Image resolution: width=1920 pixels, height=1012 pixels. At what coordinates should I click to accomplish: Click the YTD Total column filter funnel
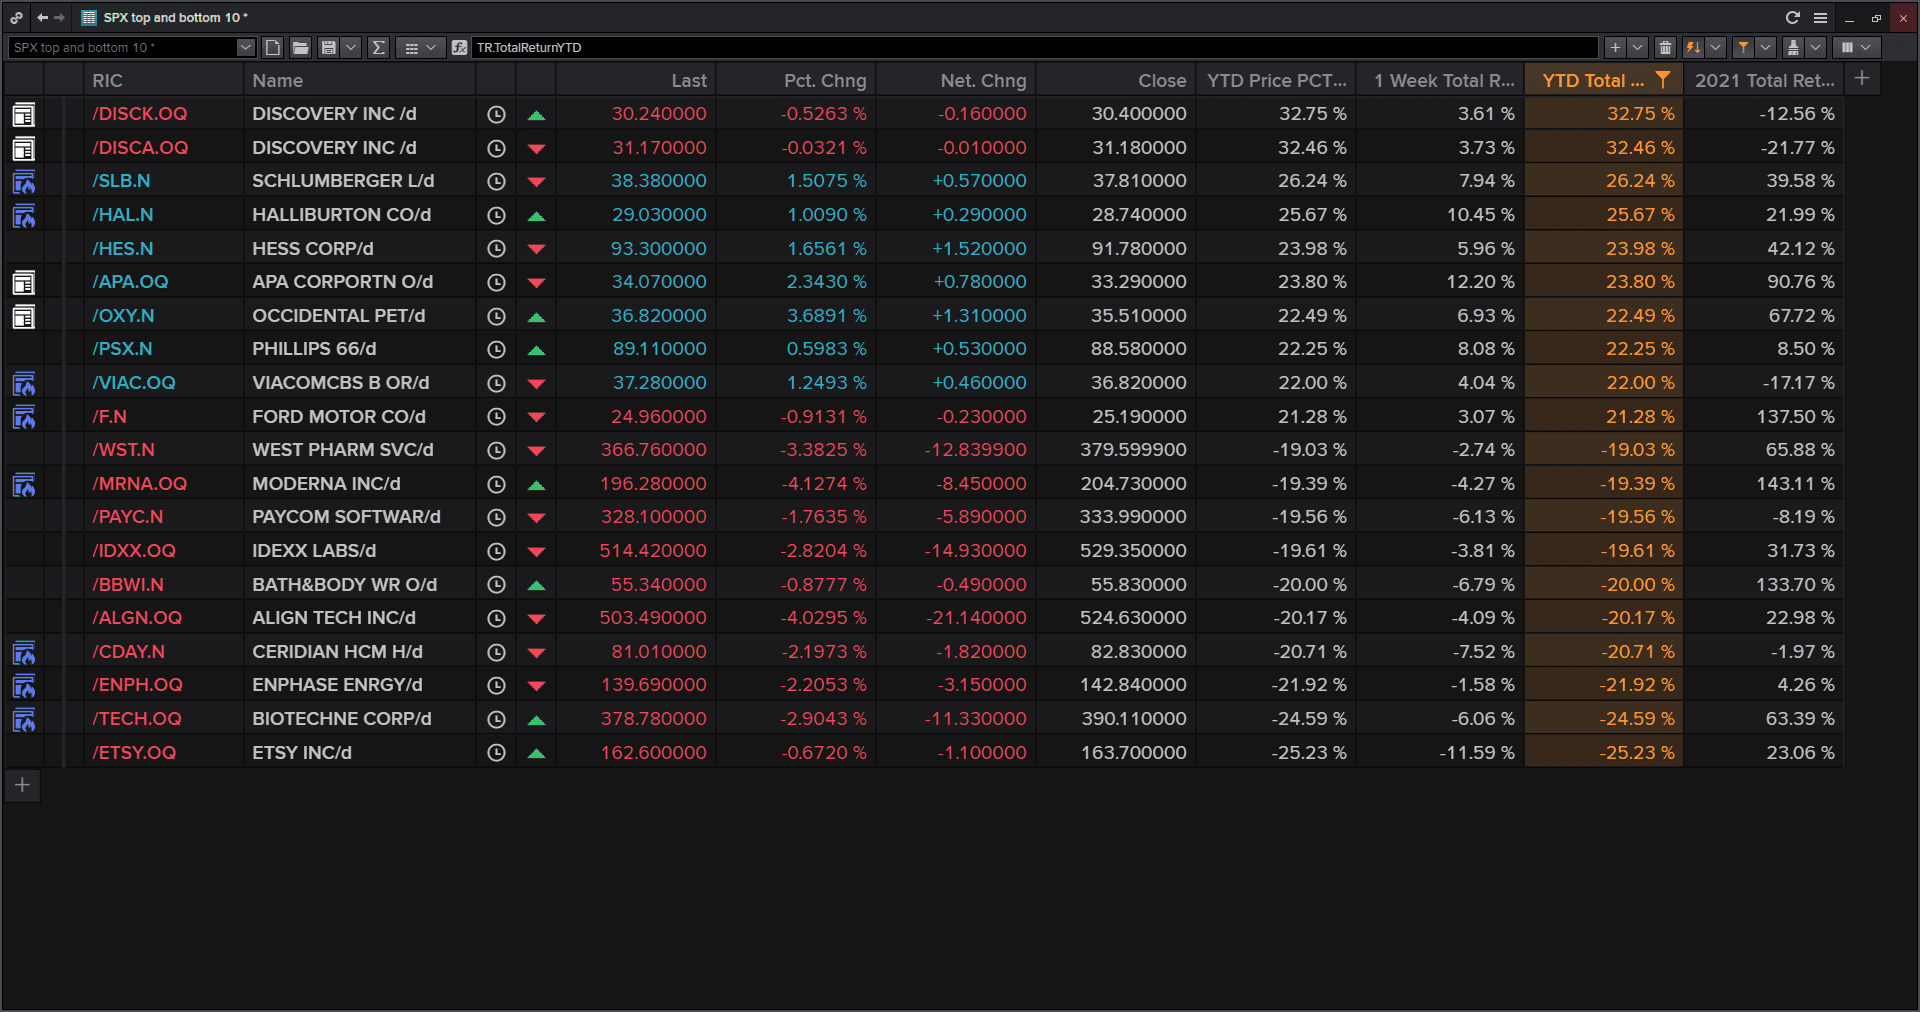pos(1662,79)
